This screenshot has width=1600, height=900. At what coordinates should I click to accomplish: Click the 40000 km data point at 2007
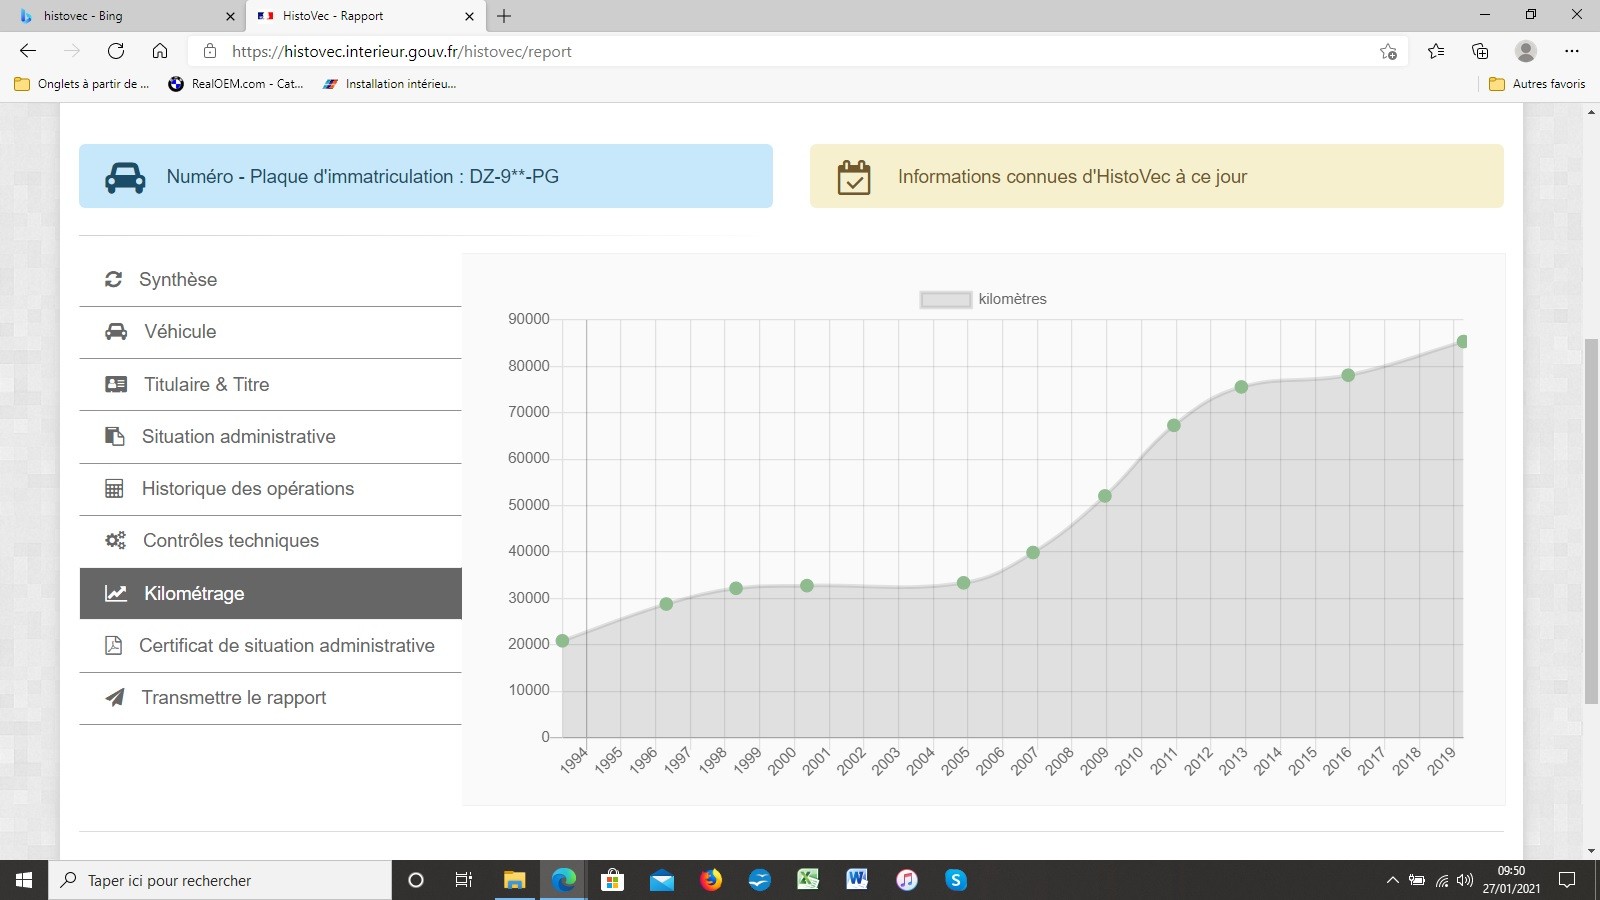(1033, 552)
